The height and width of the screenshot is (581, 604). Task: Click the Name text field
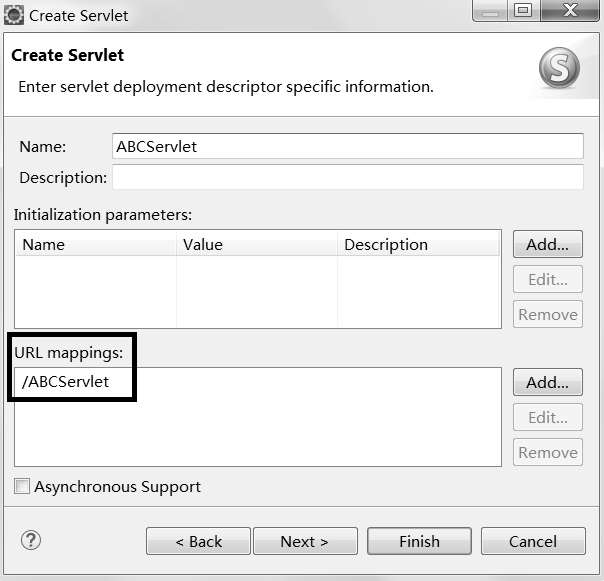(x=347, y=146)
